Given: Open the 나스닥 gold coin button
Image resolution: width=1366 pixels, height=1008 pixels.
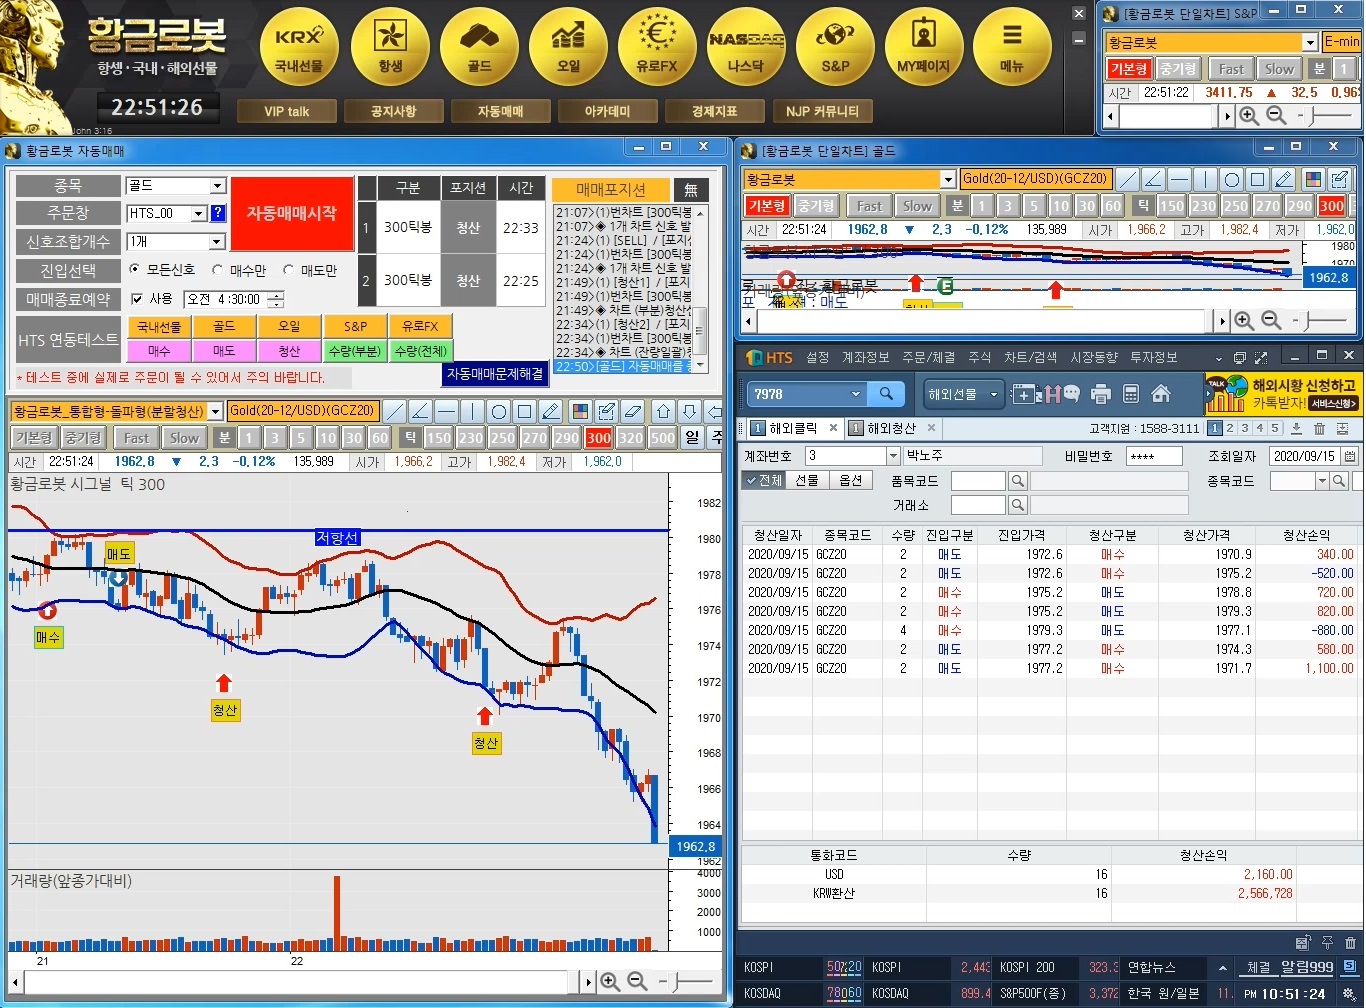Looking at the screenshot, I should point(746,46).
